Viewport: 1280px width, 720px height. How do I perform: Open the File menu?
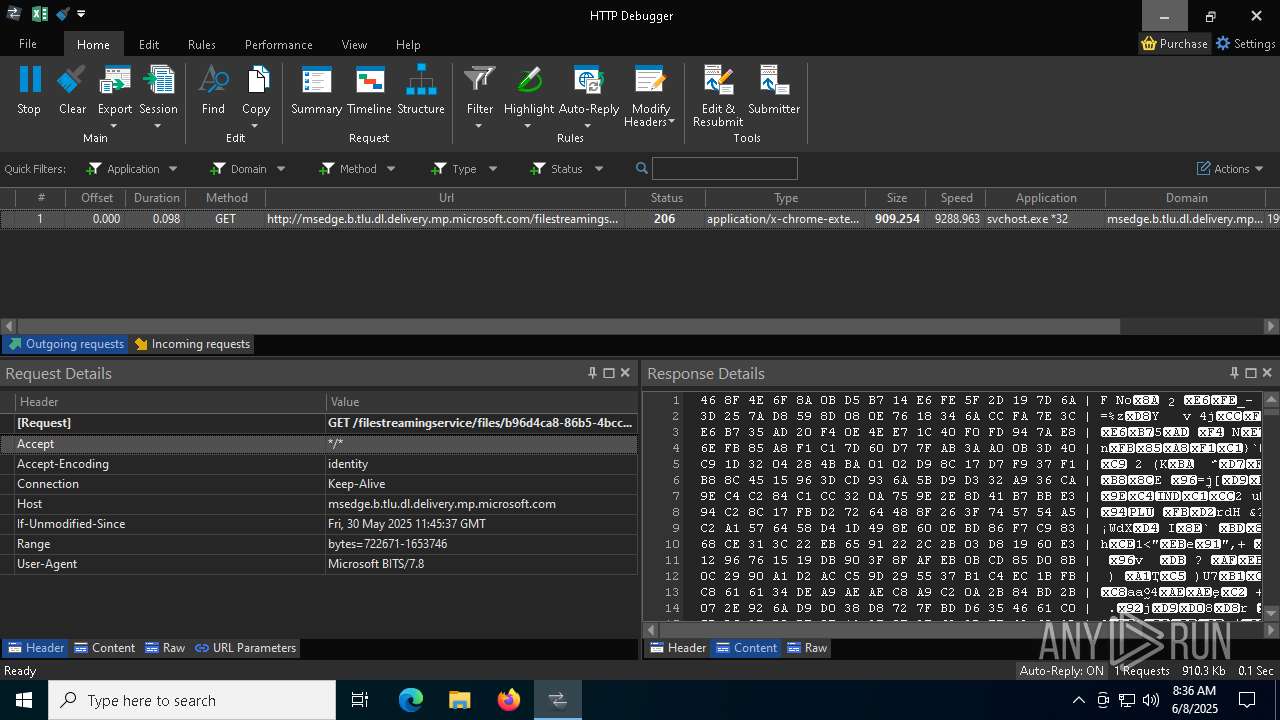[x=28, y=44]
